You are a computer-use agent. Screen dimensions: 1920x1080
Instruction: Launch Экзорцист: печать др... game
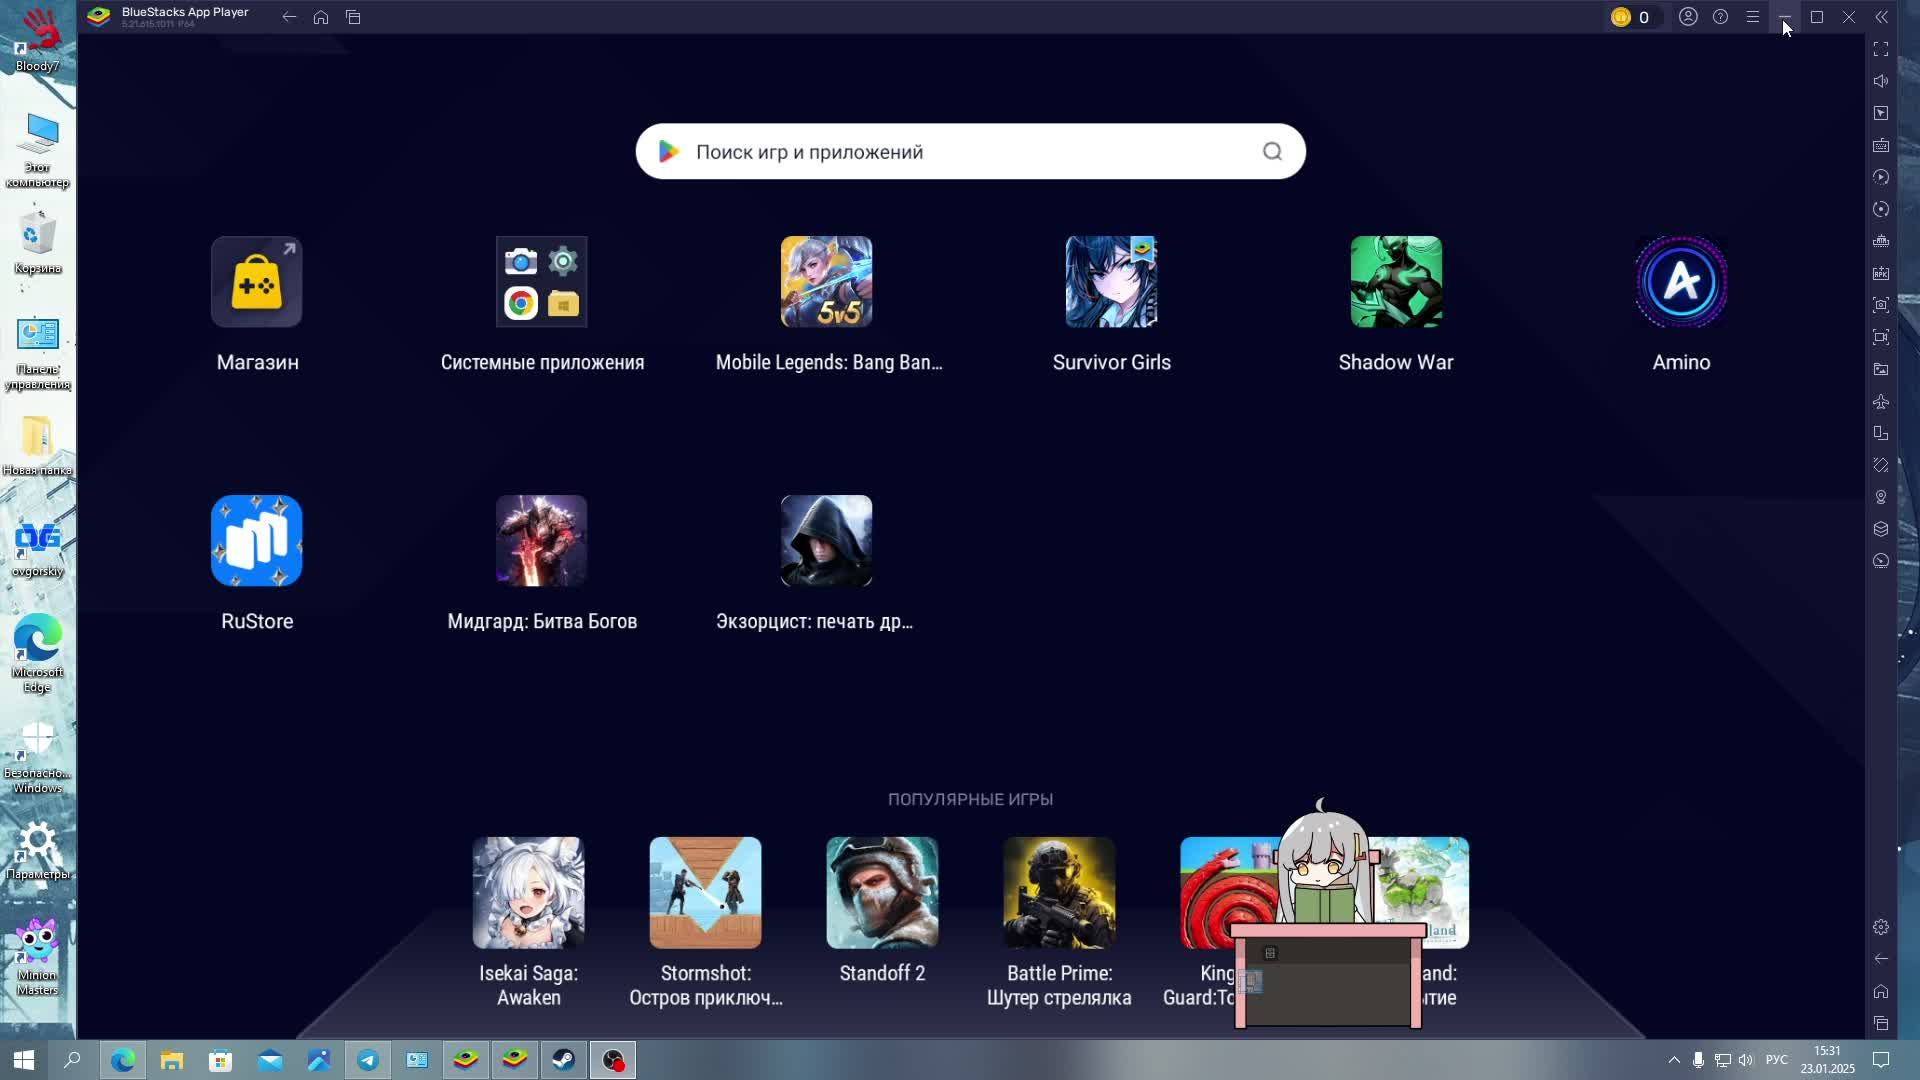click(x=827, y=541)
